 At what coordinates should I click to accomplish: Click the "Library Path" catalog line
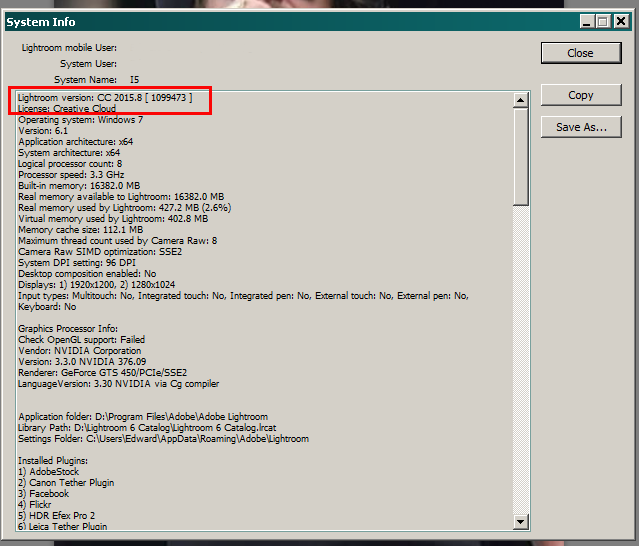click(x=147, y=428)
